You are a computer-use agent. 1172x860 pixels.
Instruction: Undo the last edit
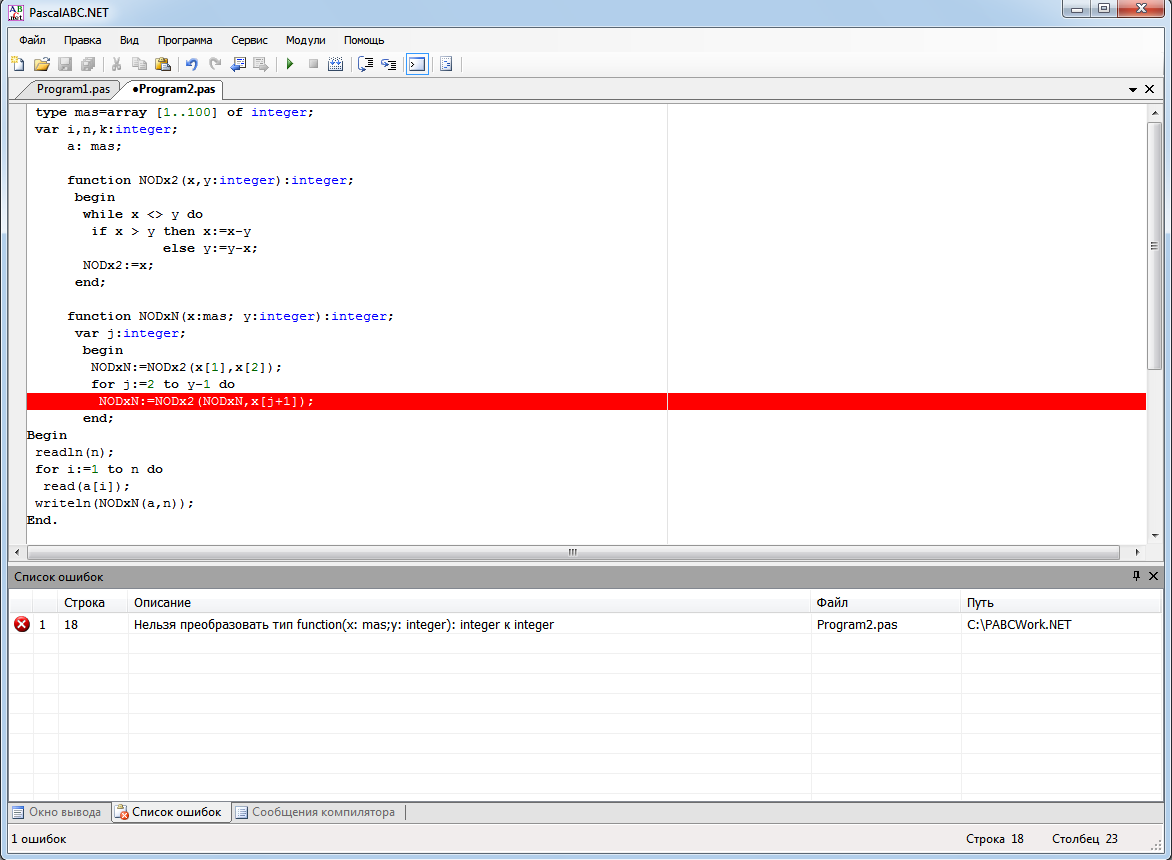[192, 64]
